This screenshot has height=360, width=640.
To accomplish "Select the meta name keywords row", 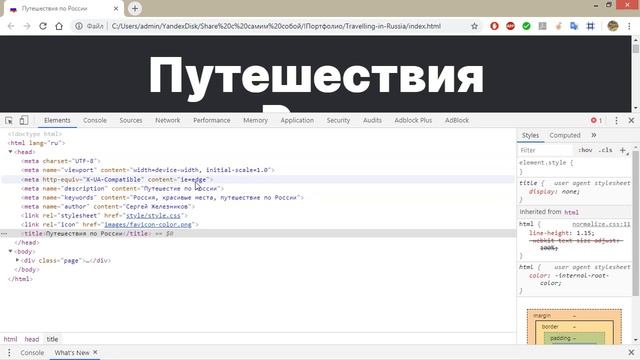I will click(x=162, y=198).
